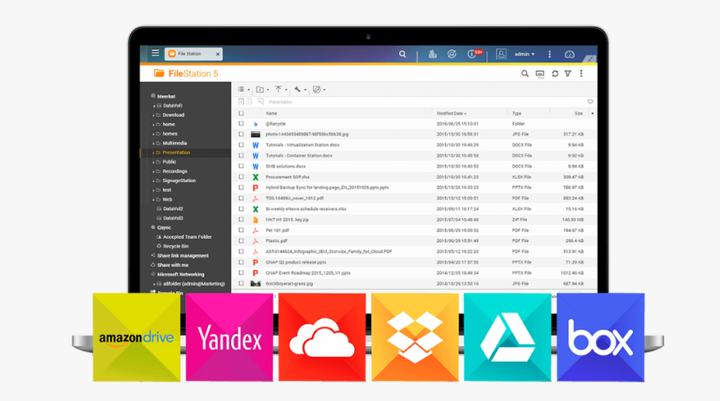Go forward with right navigation arrow
Image resolution: width=720 pixels, height=401 pixels.
[249, 102]
